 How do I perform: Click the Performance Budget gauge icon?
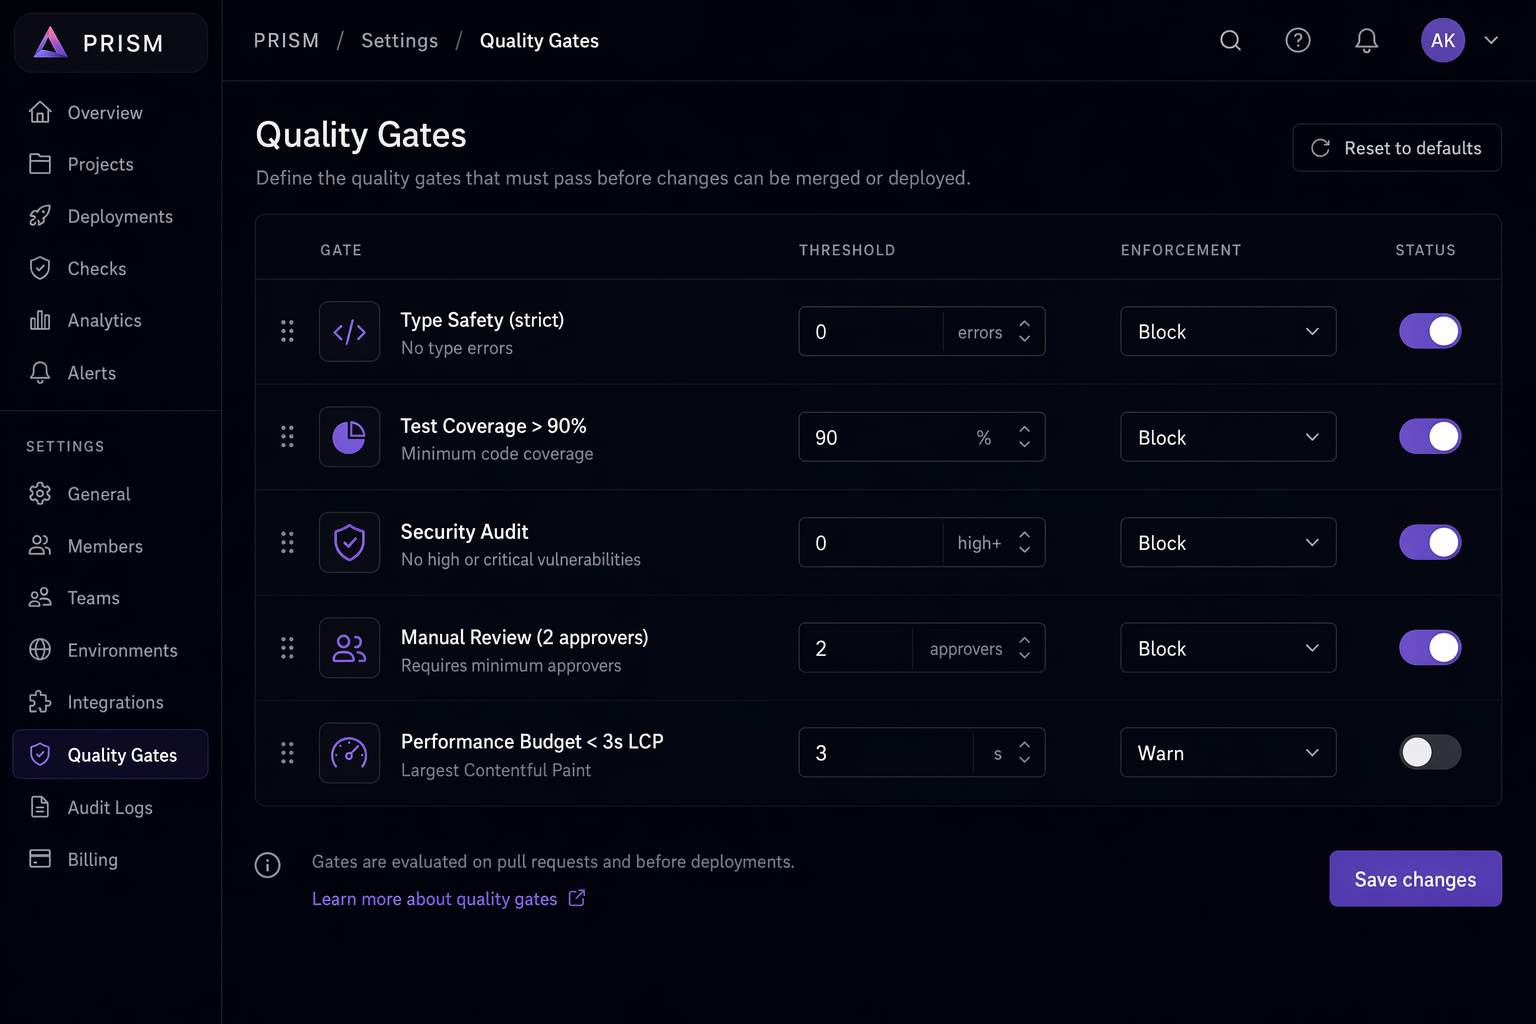tap(349, 753)
